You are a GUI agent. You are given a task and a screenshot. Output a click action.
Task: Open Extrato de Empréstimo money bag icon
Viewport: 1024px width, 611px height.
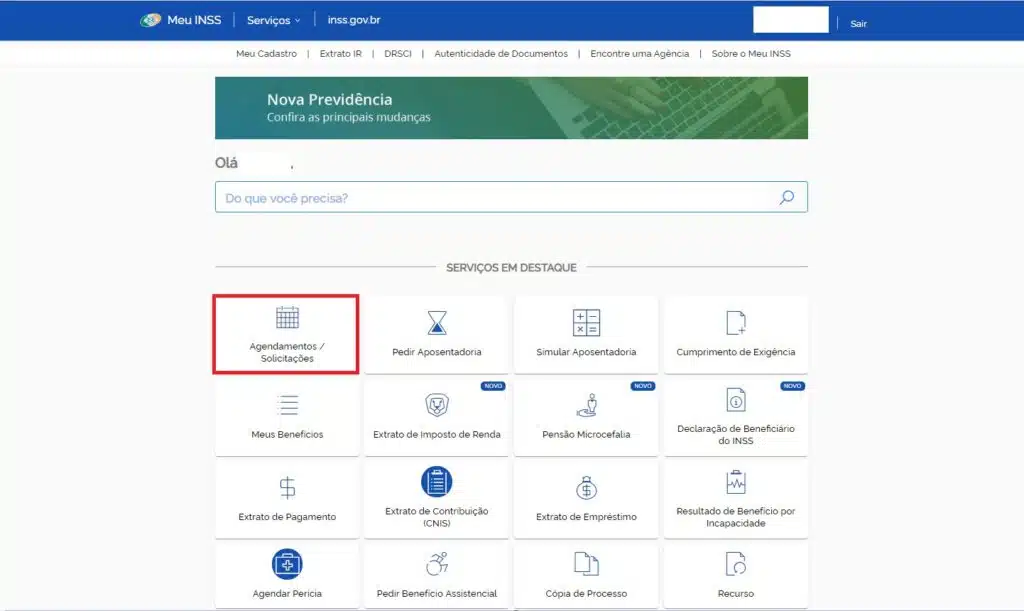point(586,488)
